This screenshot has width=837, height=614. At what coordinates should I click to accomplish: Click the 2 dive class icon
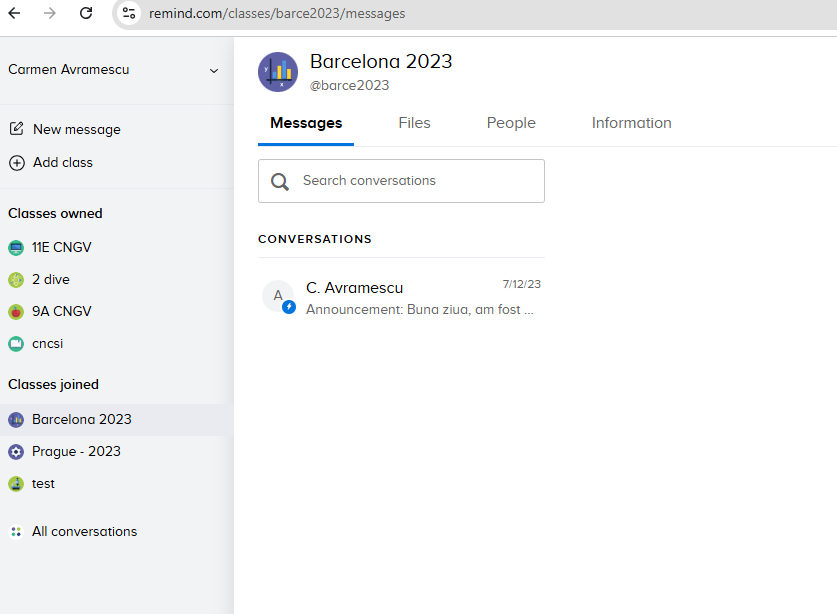(x=15, y=279)
